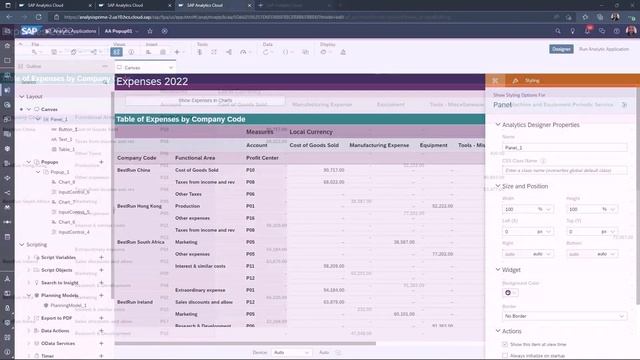Click the theme icon in Display group
This screenshot has width=640, height=360.
[x=343, y=52]
